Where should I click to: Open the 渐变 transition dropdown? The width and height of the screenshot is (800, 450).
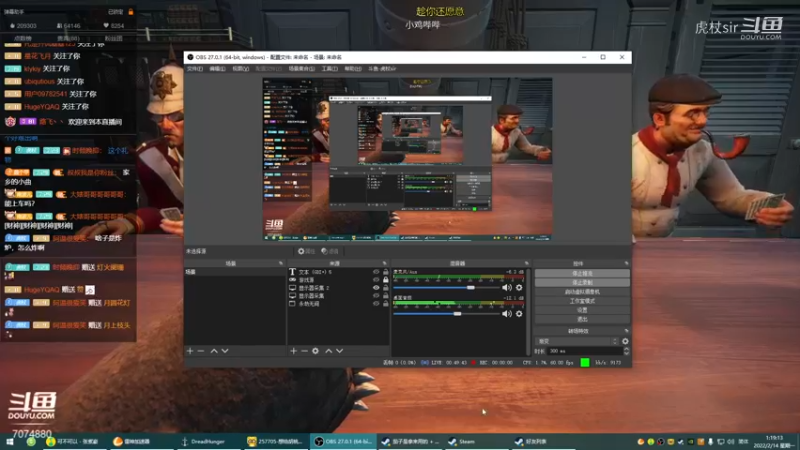tap(577, 341)
